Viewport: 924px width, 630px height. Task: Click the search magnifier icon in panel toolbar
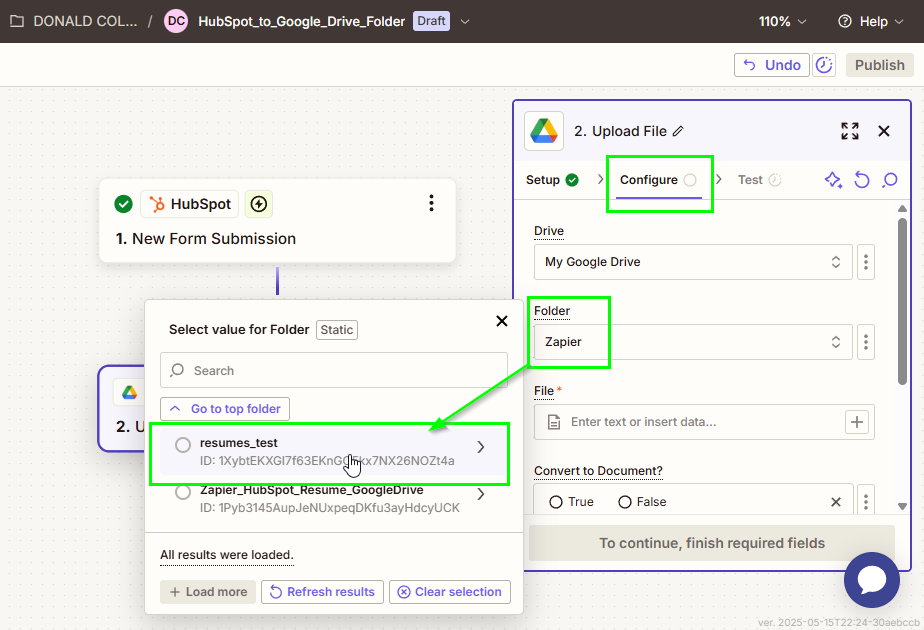pyautogui.click(x=889, y=180)
